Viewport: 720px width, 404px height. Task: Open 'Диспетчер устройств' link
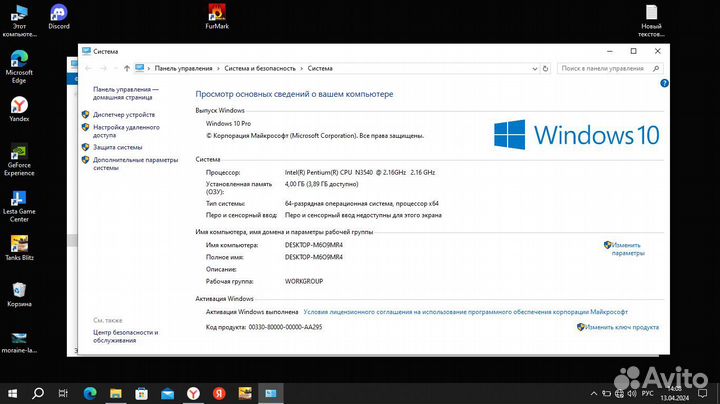tap(124, 115)
